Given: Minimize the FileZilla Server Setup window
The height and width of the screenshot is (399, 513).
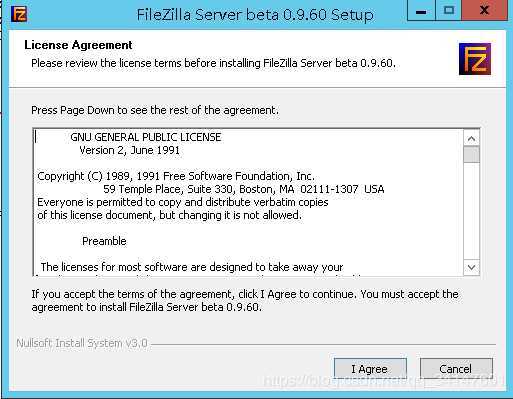Looking at the screenshot, I should (x=421, y=11).
